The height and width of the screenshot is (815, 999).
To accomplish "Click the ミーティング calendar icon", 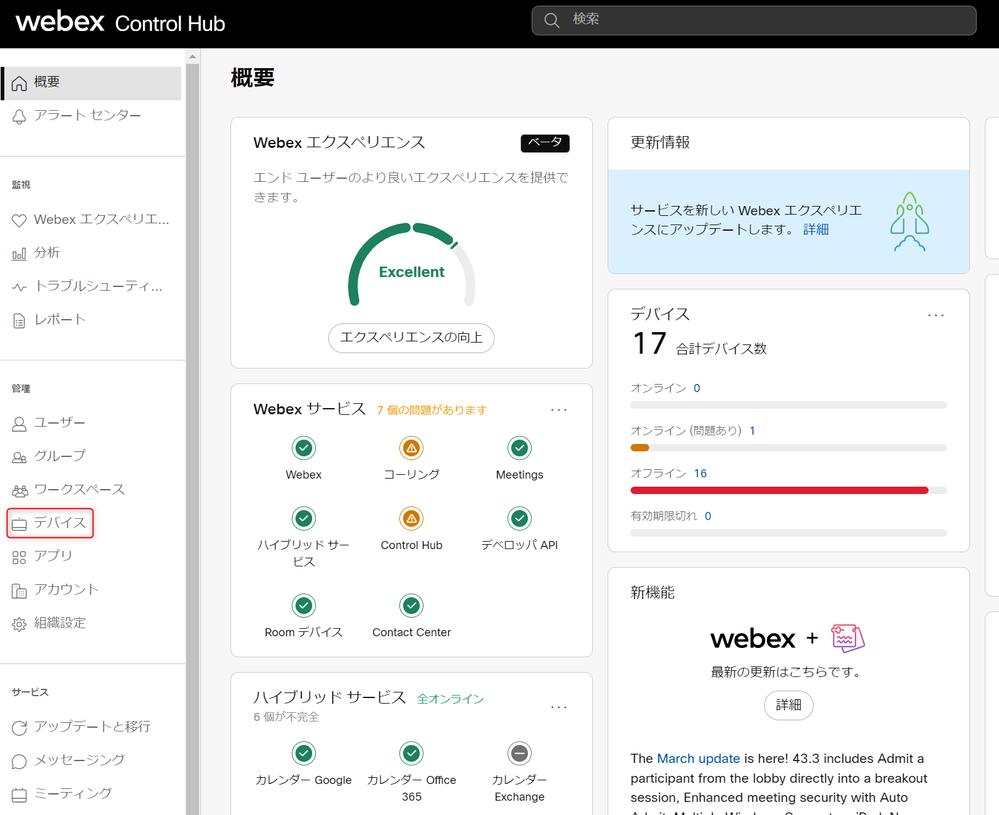I will coord(19,795).
